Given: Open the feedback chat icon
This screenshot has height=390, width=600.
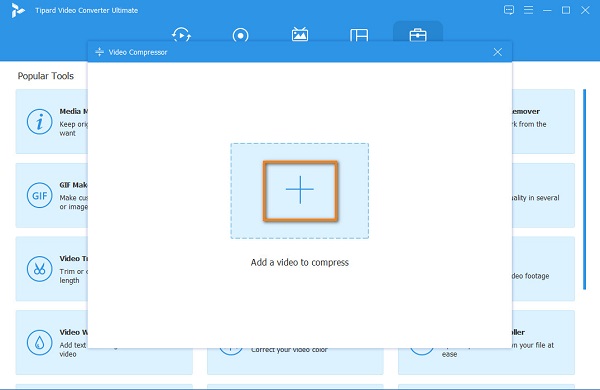Looking at the screenshot, I should point(509,10).
